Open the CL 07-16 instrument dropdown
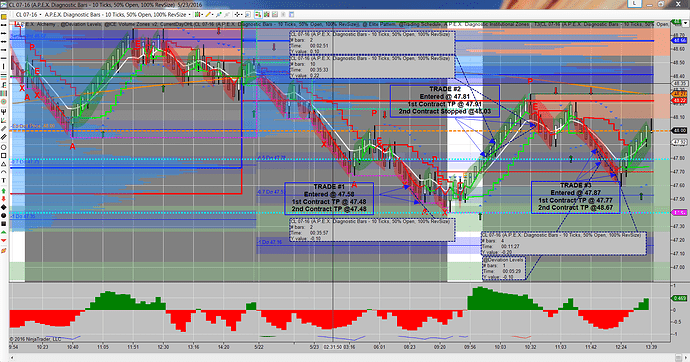Screen dimensions: 690x362 26,15
